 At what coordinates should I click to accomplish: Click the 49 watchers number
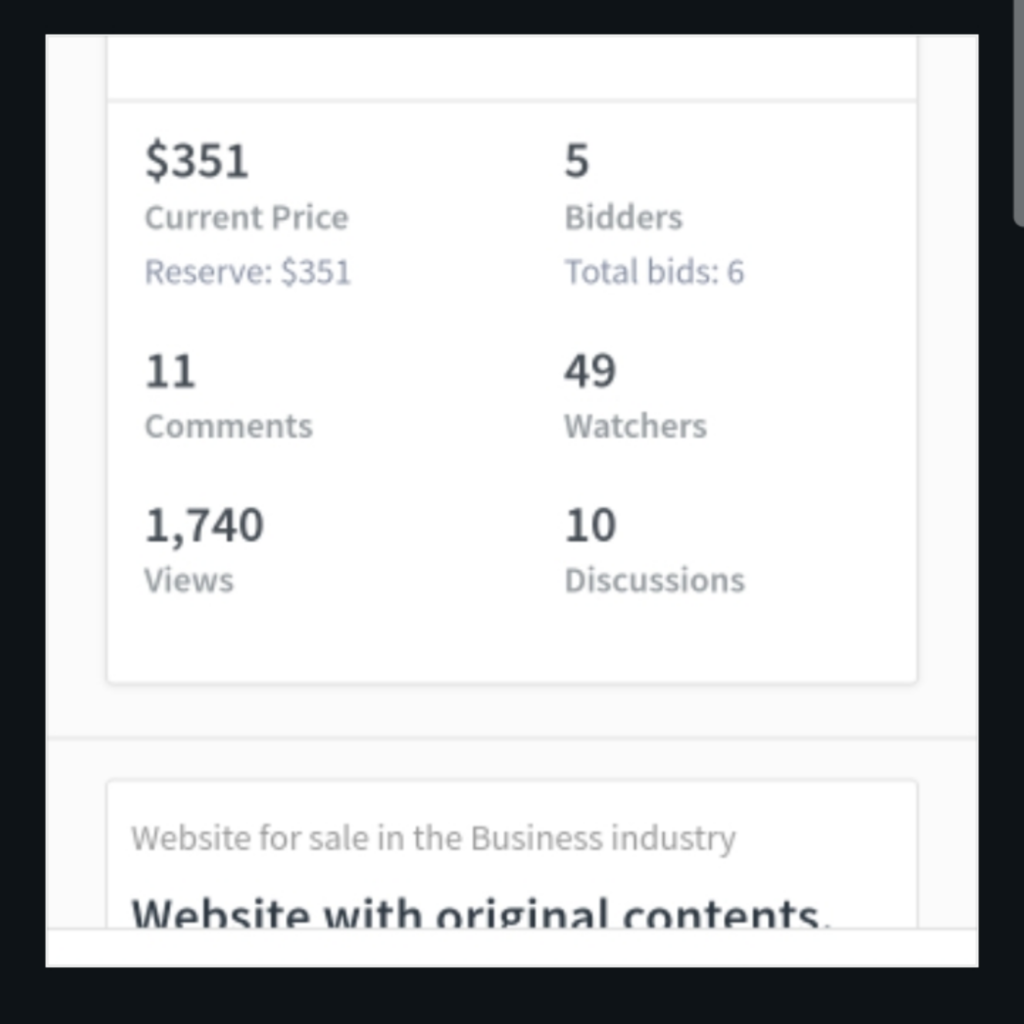590,372
